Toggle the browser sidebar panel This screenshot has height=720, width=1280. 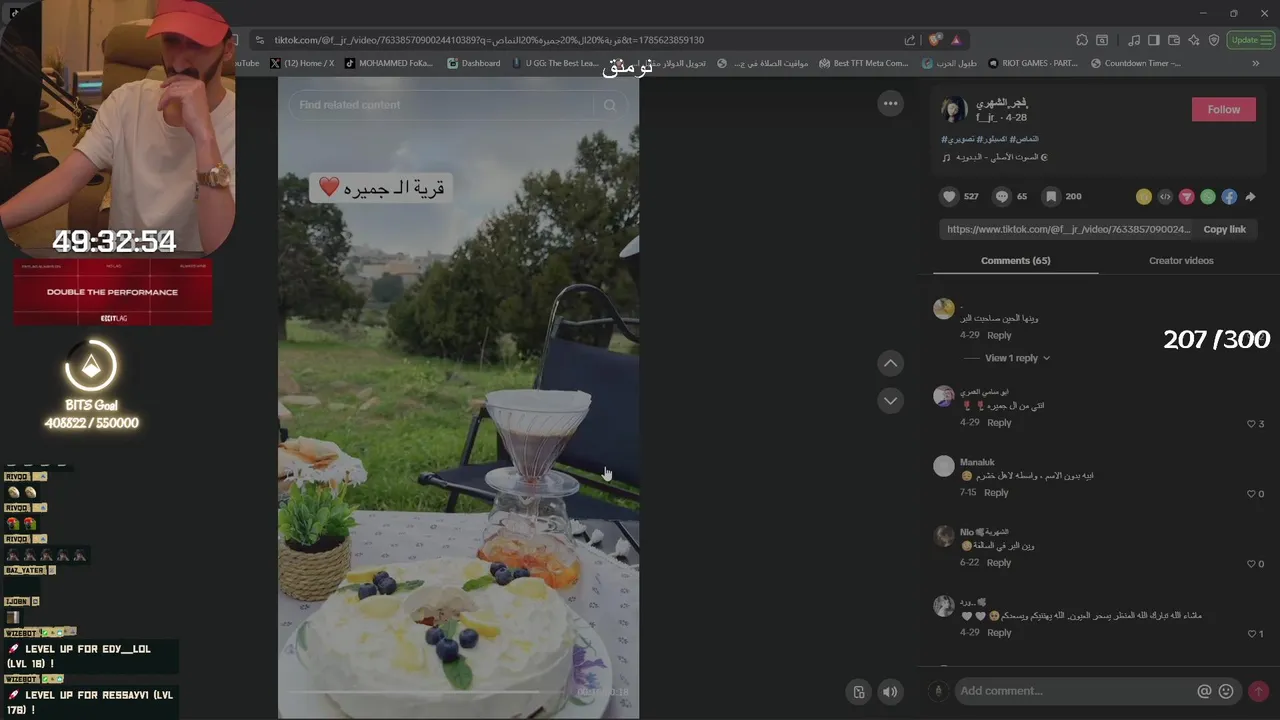(x=1153, y=40)
